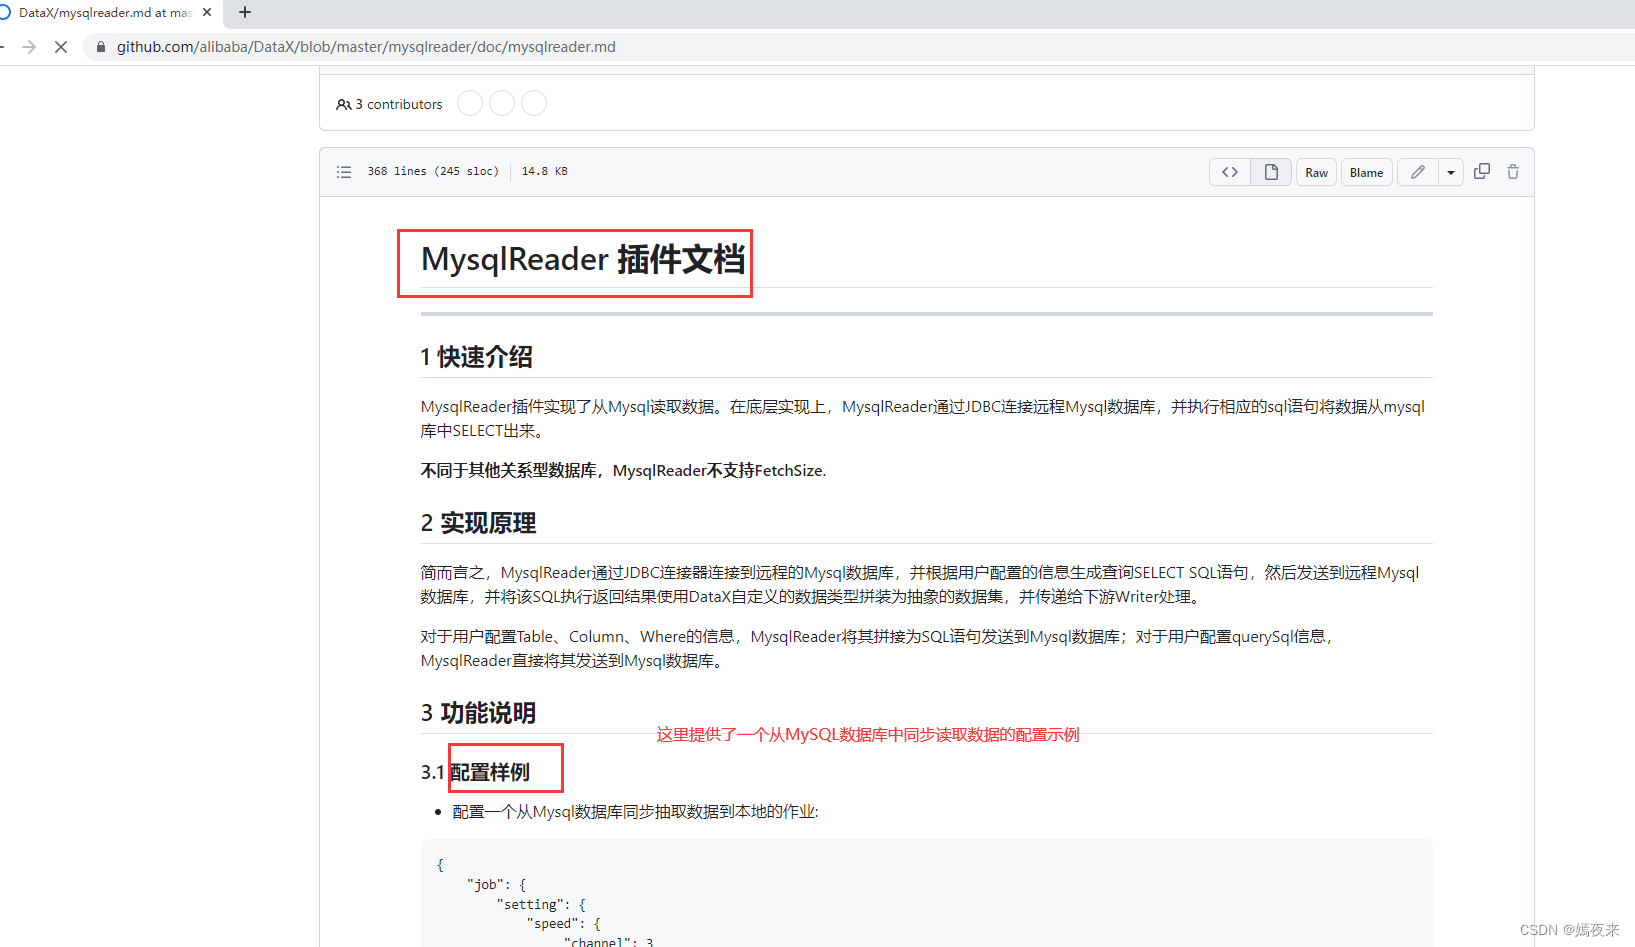Image resolution: width=1635 pixels, height=947 pixels.
Task: Click the "setting": { code line
Action: [541, 904]
